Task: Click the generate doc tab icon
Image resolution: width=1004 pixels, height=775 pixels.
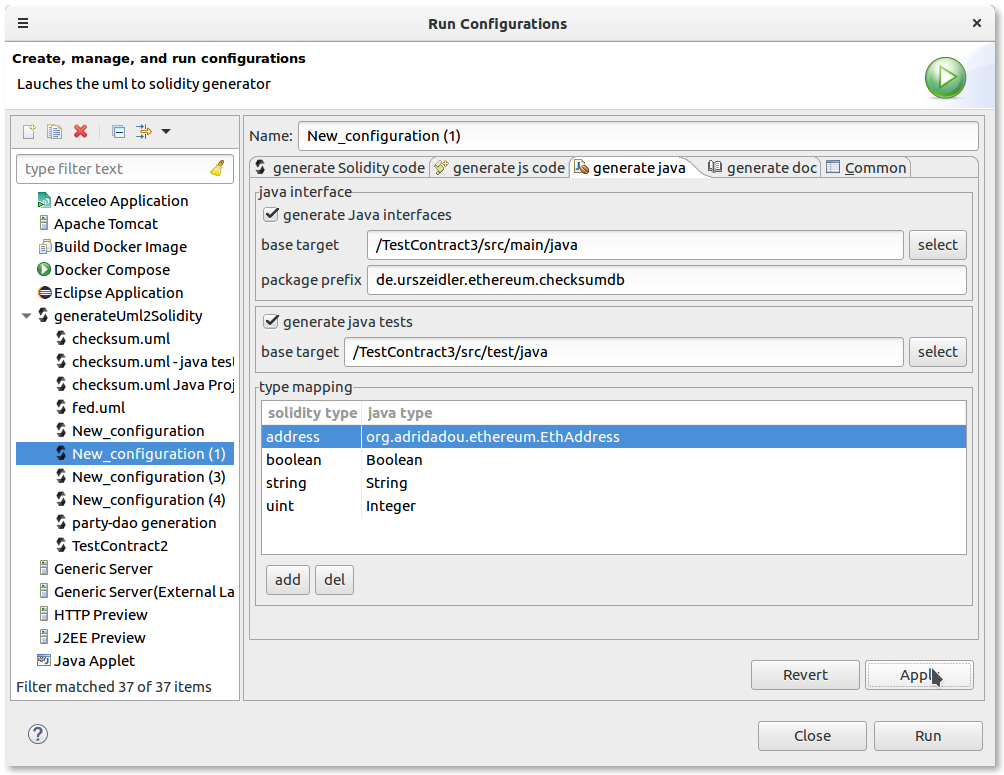Action: coord(715,167)
